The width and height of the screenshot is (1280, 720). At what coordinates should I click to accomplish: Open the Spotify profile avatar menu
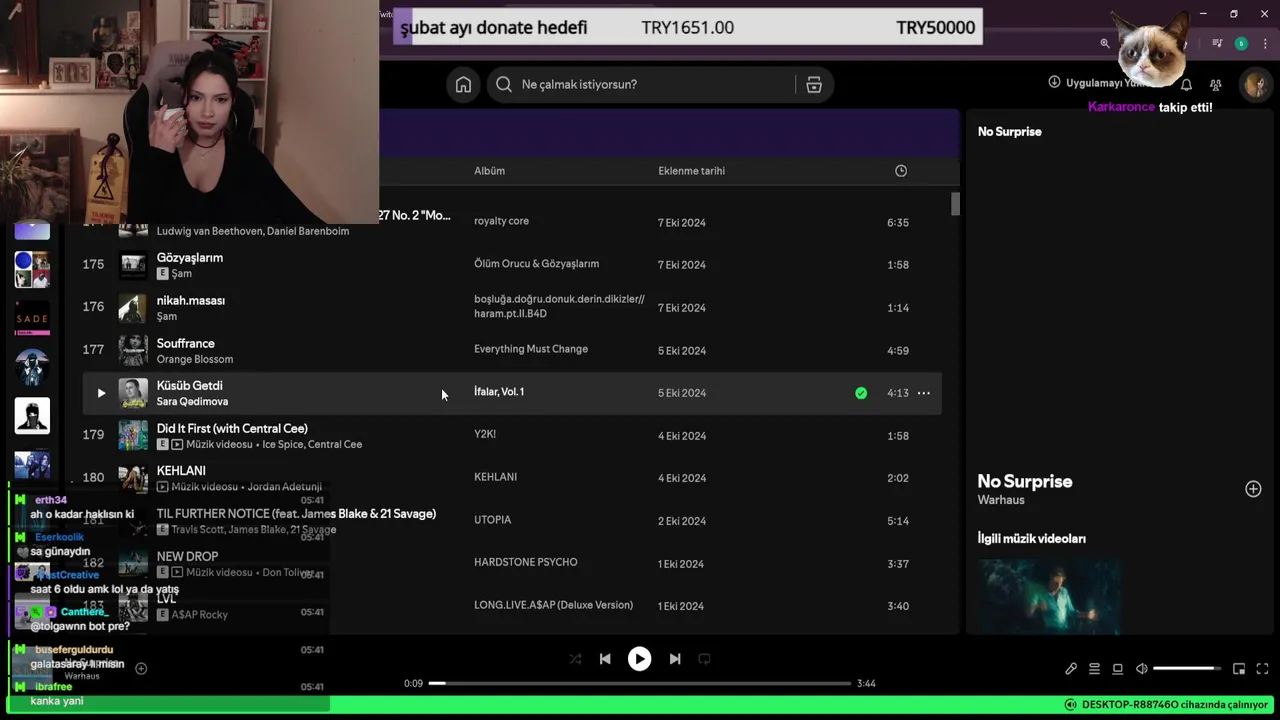point(1254,84)
